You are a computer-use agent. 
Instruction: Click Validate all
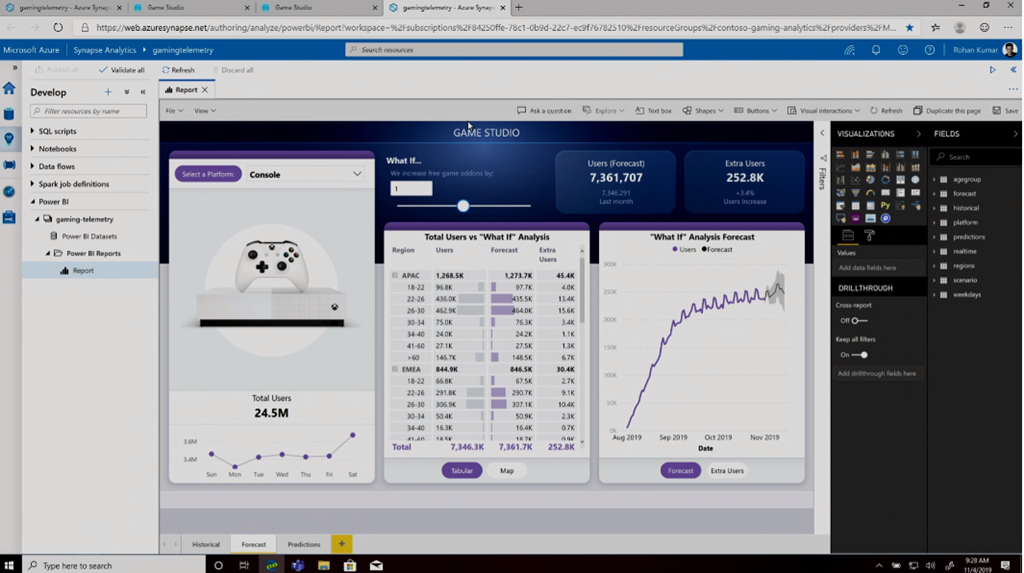[x=121, y=70]
